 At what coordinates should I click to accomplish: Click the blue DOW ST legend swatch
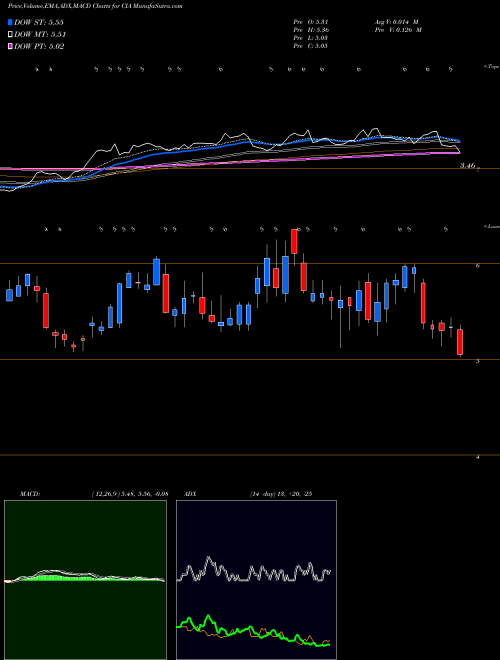pyautogui.click(x=11, y=22)
